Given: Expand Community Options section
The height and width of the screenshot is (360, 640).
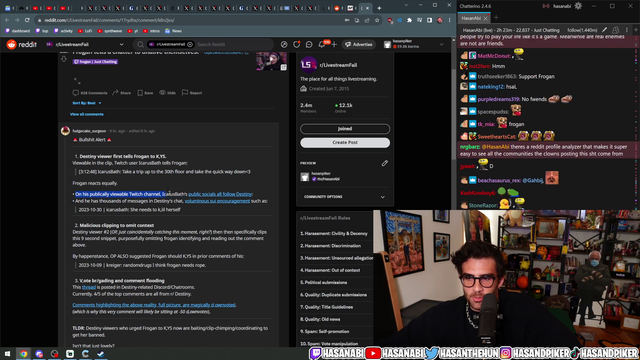Looking at the screenshot, I should click(x=345, y=197).
